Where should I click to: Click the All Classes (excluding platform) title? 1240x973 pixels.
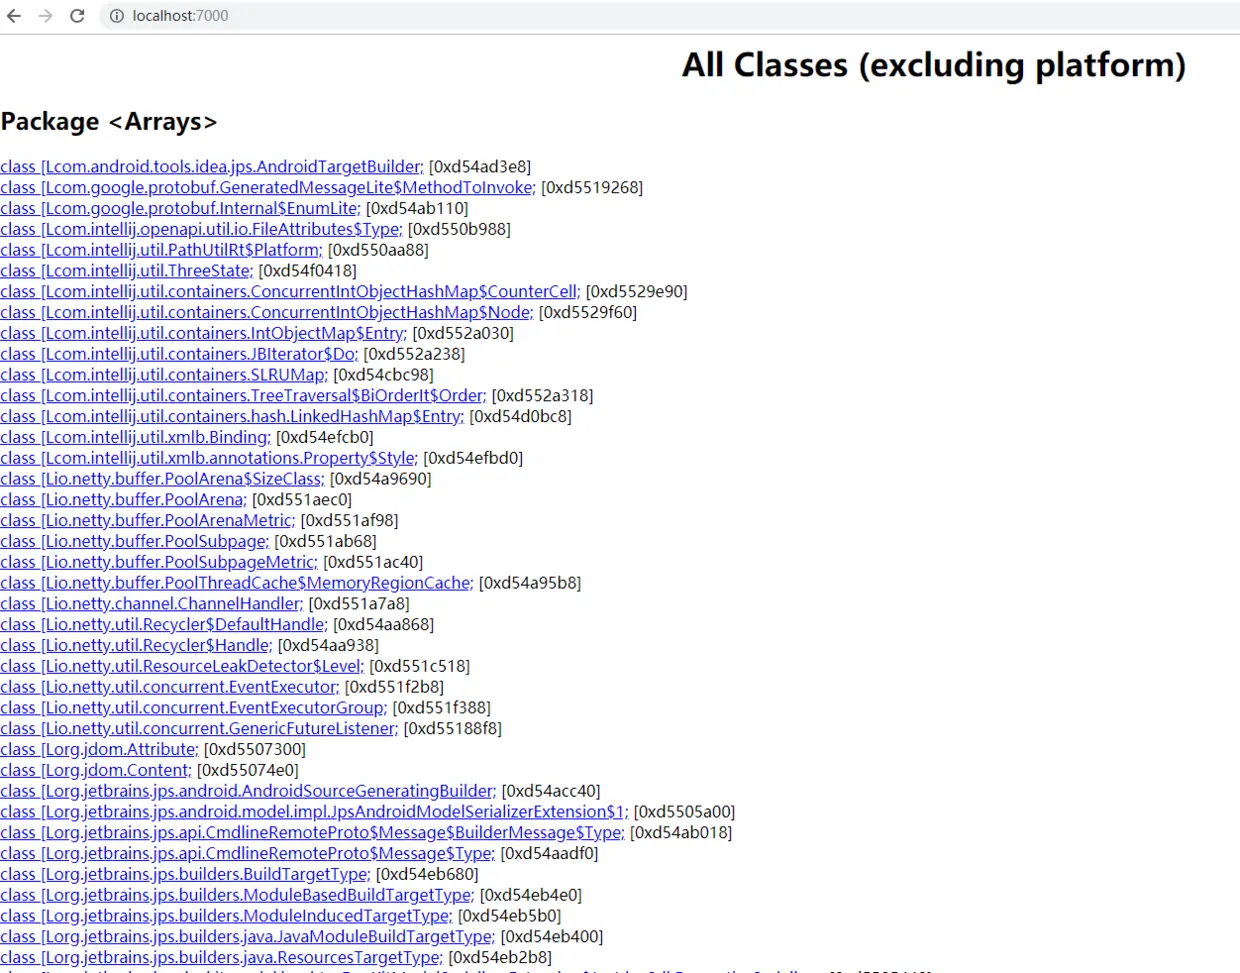point(934,65)
